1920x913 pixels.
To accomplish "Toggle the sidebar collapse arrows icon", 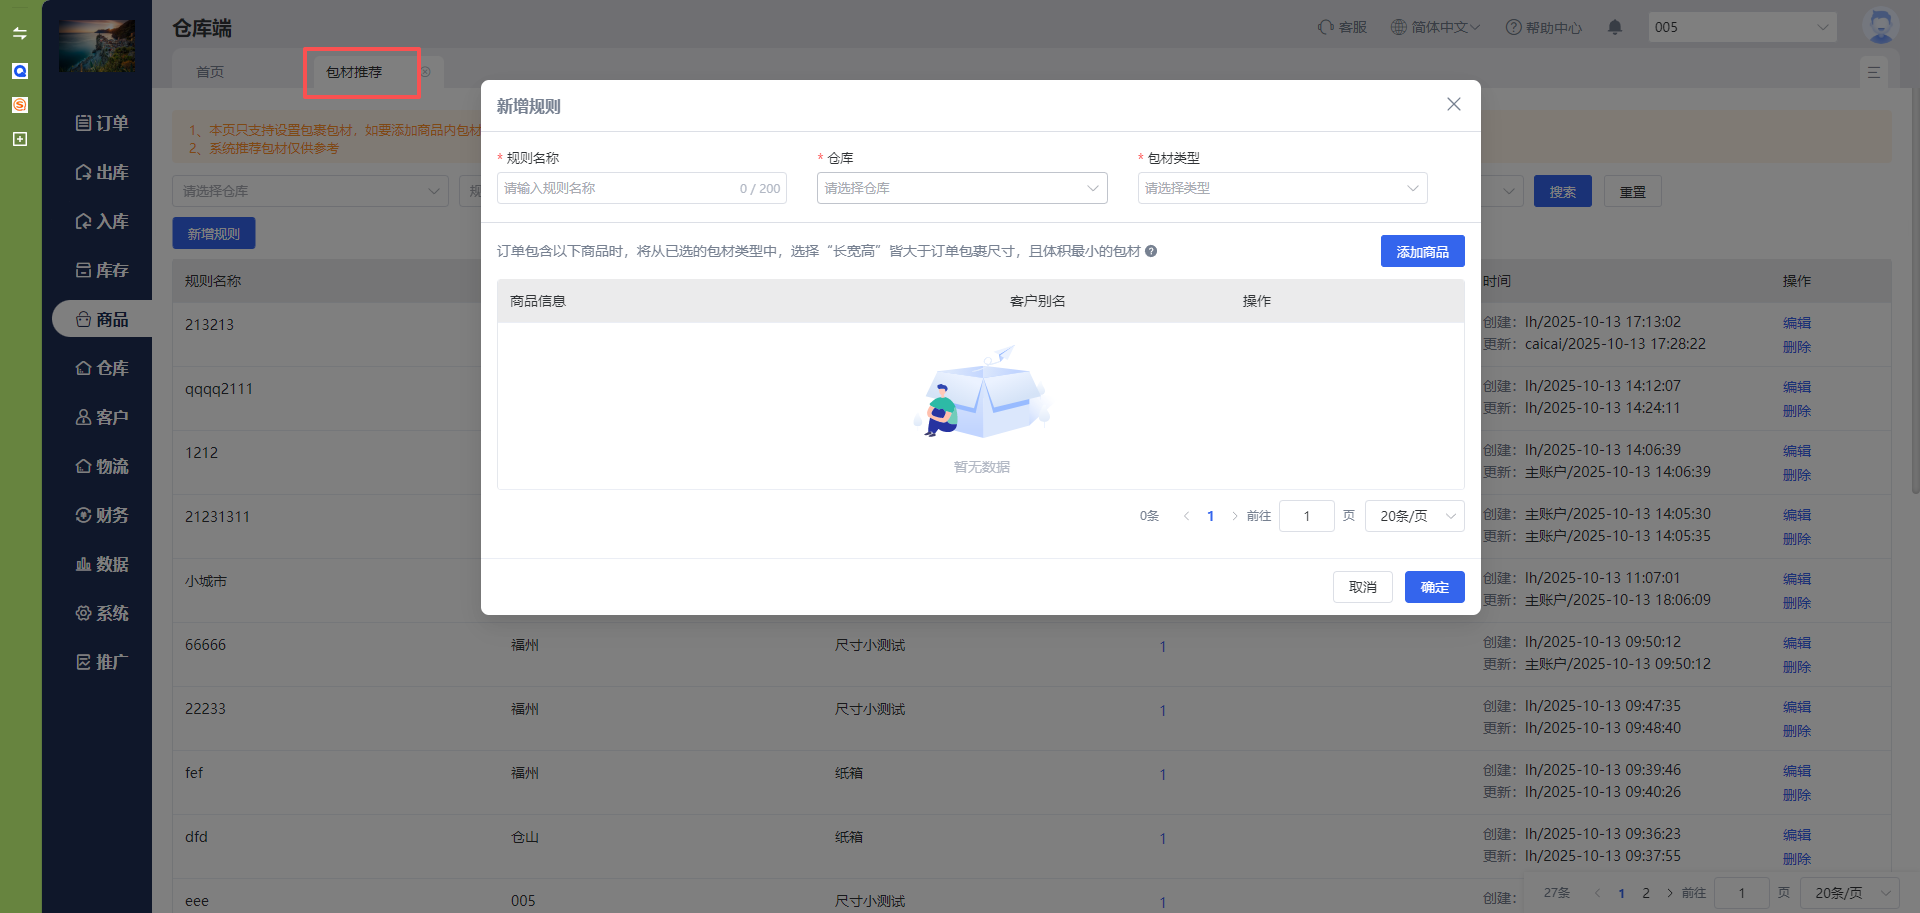I will (x=20, y=33).
